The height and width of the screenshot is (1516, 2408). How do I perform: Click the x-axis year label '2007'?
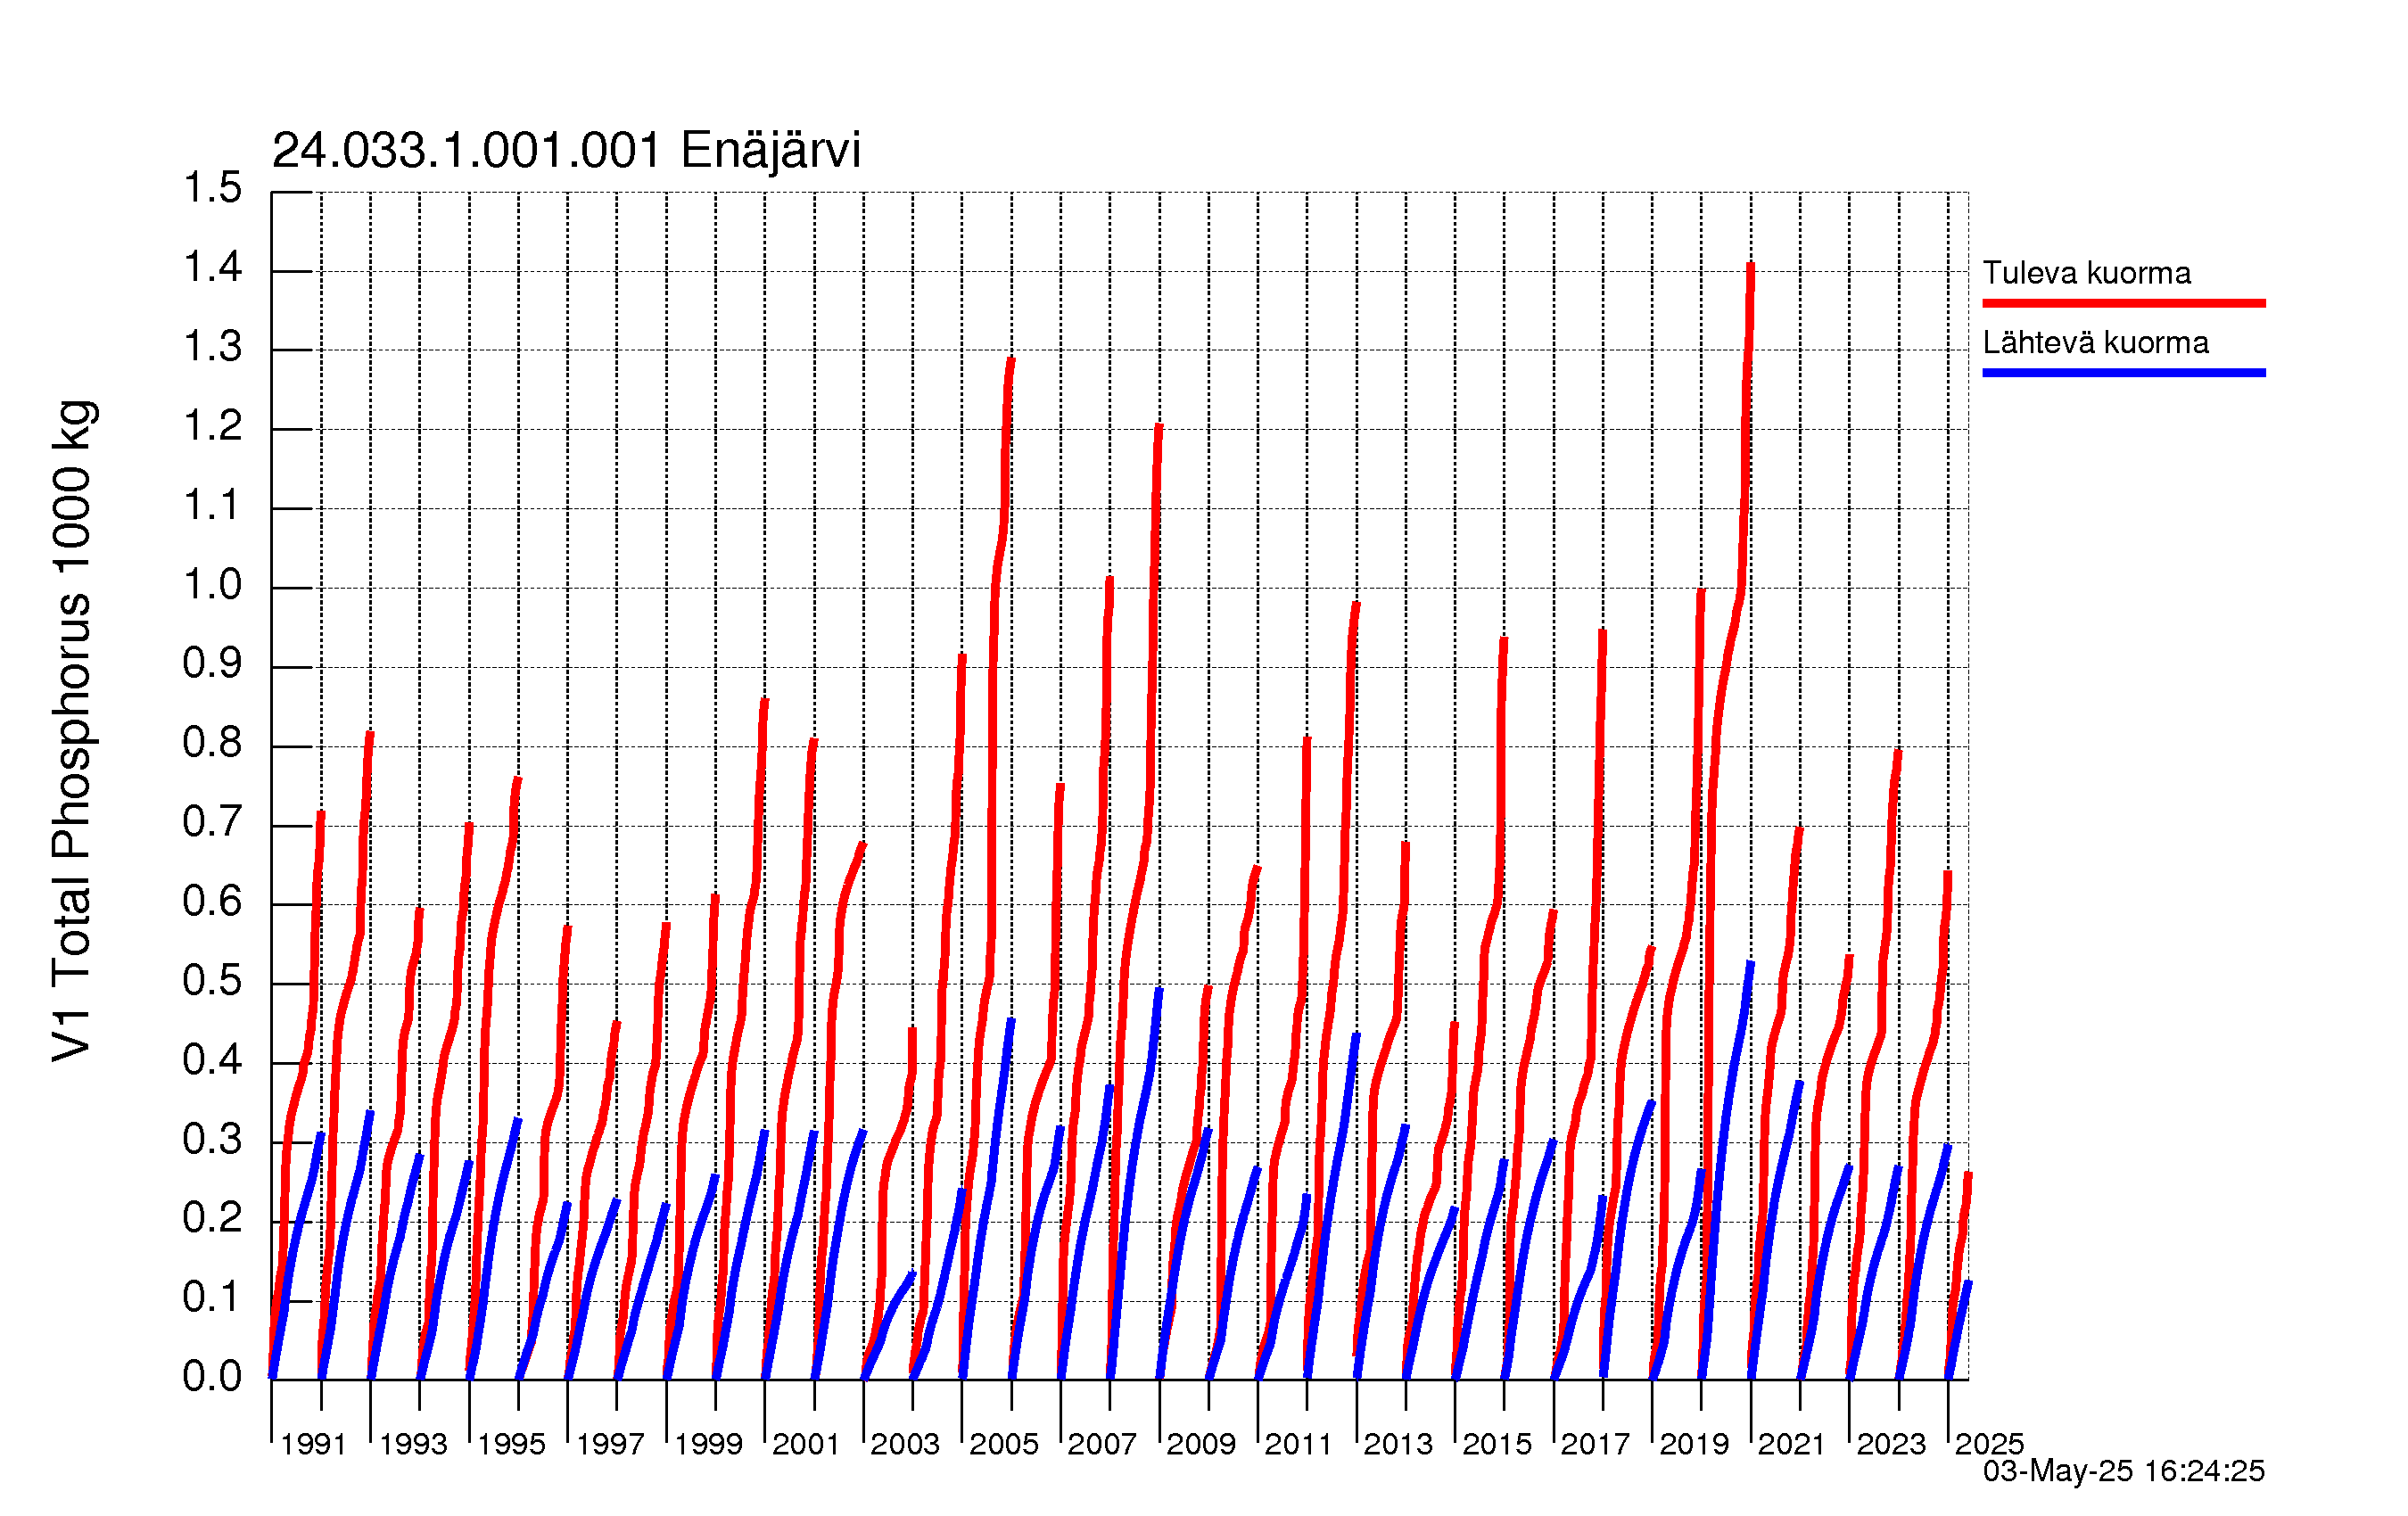point(1102,1444)
